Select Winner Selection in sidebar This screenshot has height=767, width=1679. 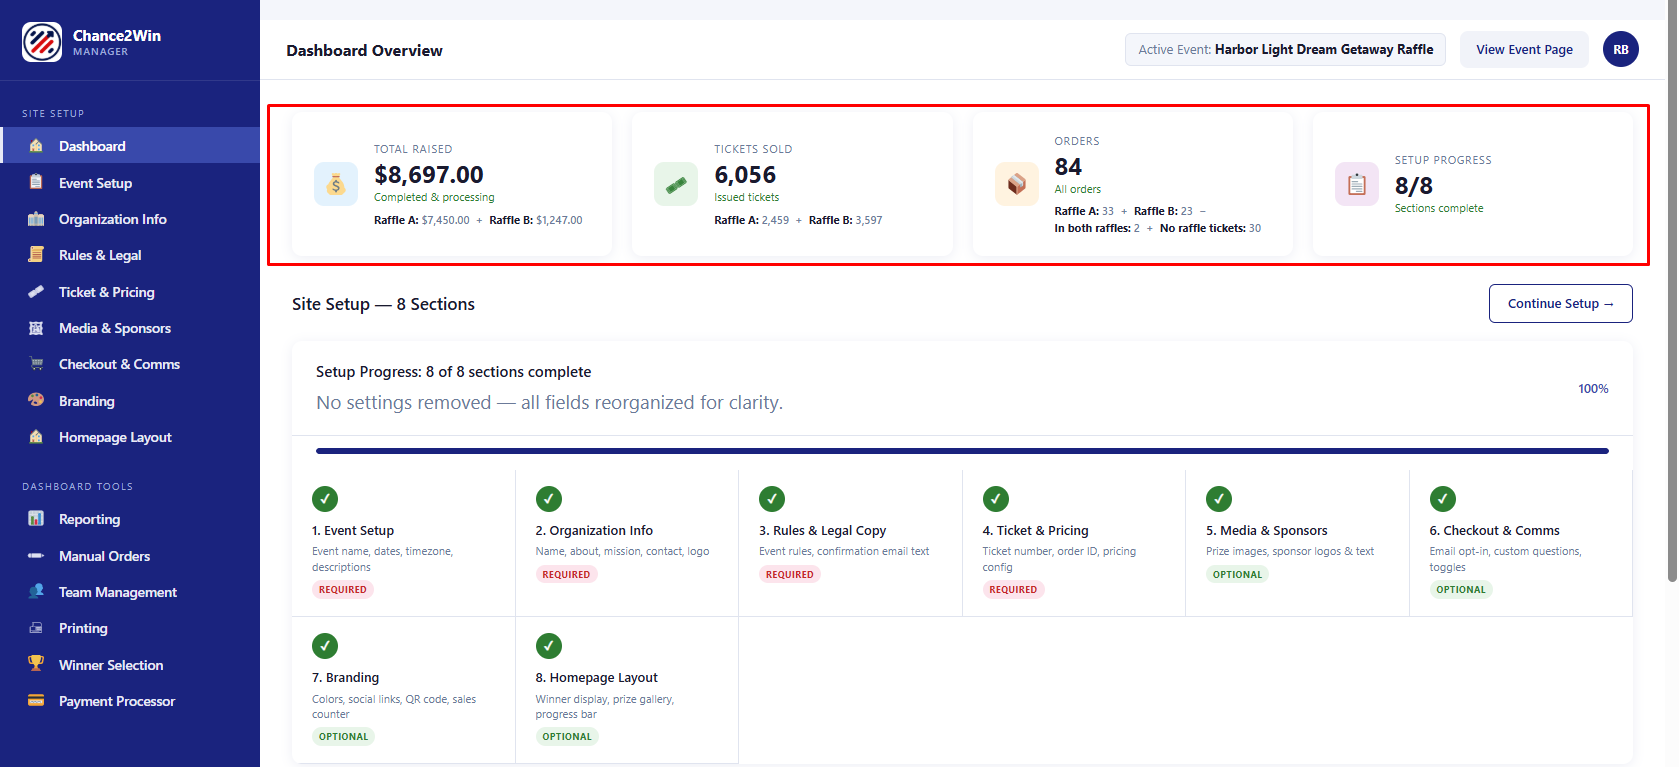tap(130, 665)
